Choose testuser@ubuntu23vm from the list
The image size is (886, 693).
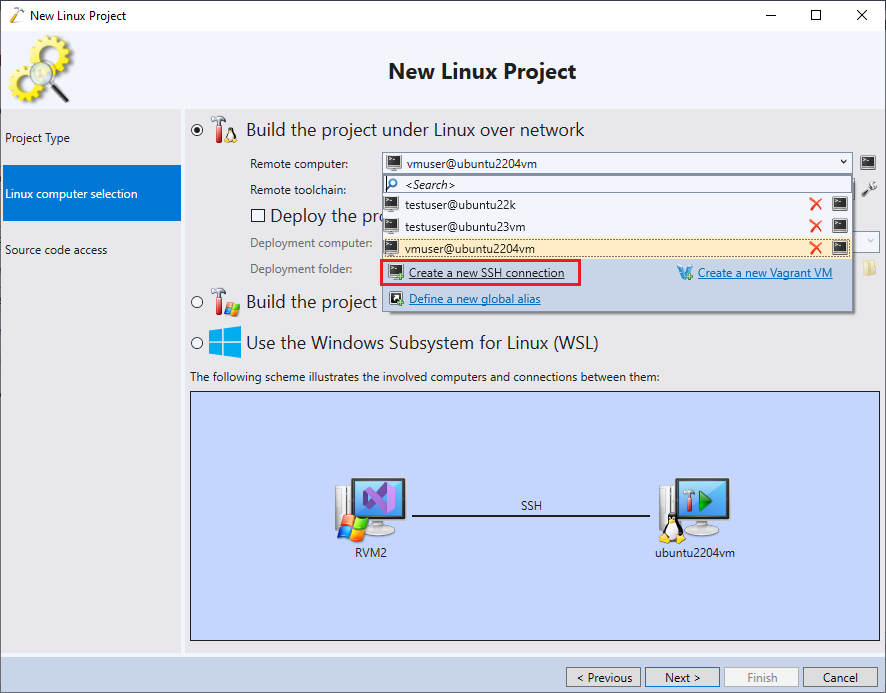pos(617,227)
